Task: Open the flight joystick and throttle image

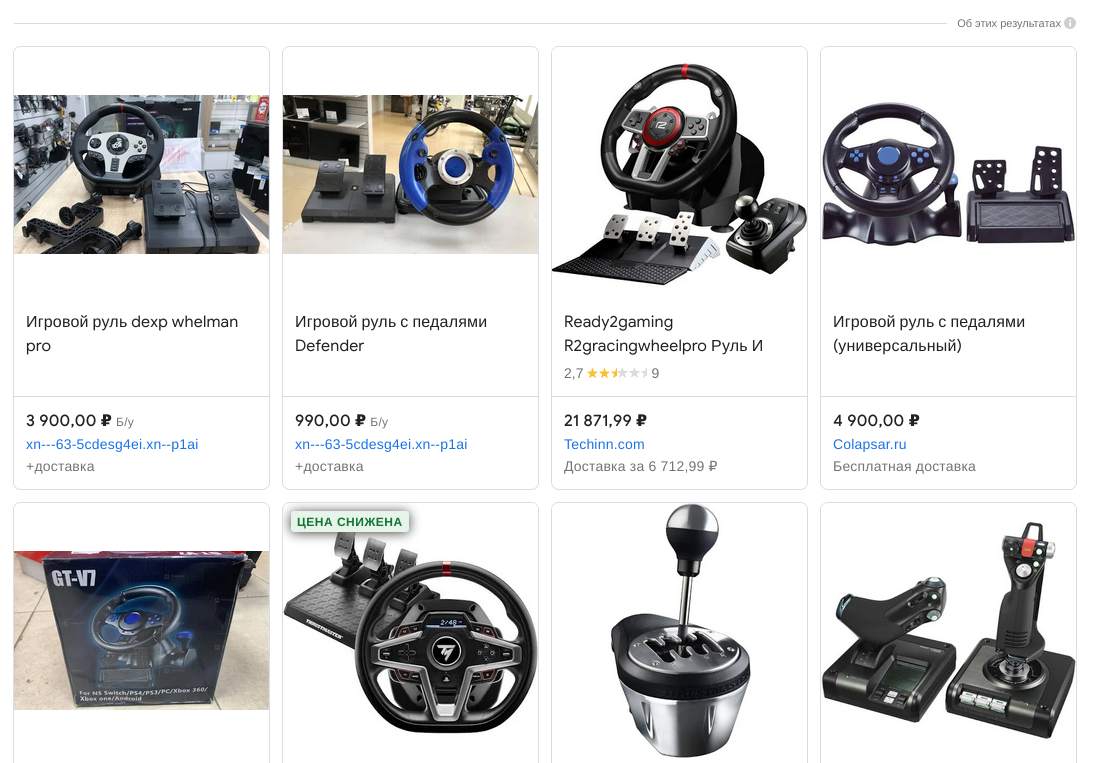Action: pyautogui.click(x=948, y=630)
